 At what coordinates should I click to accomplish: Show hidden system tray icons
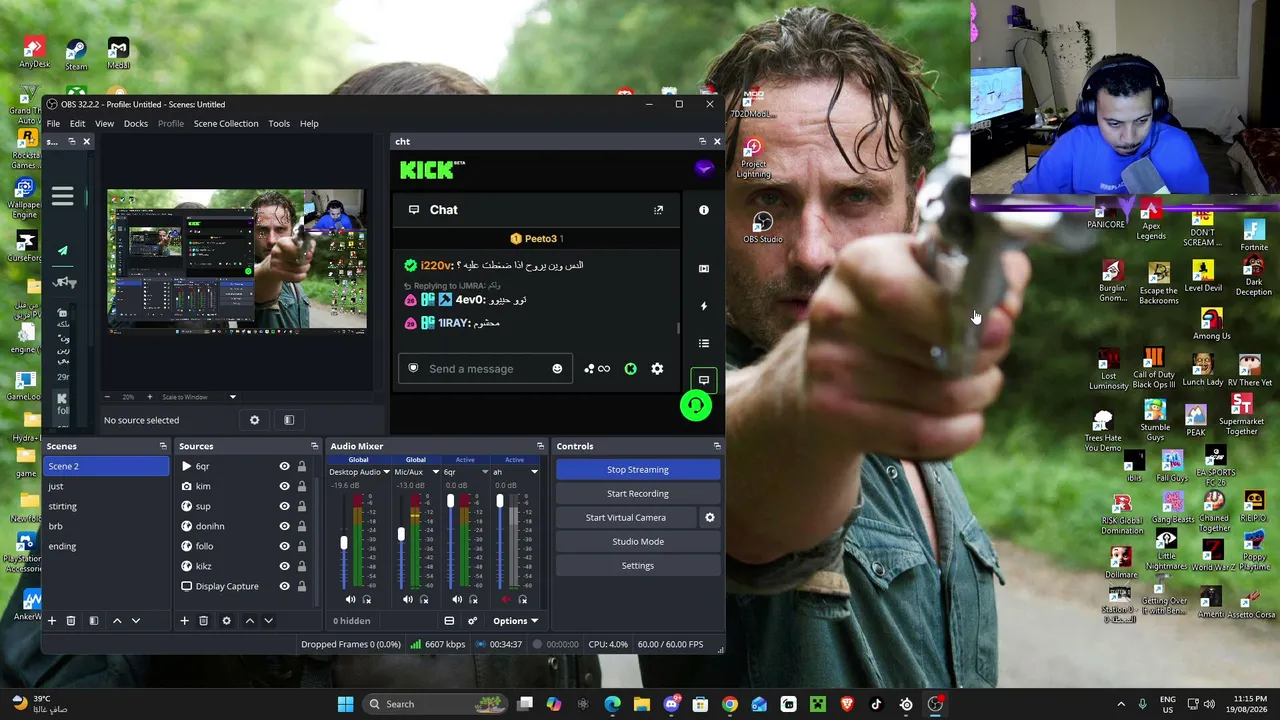tap(1121, 704)
